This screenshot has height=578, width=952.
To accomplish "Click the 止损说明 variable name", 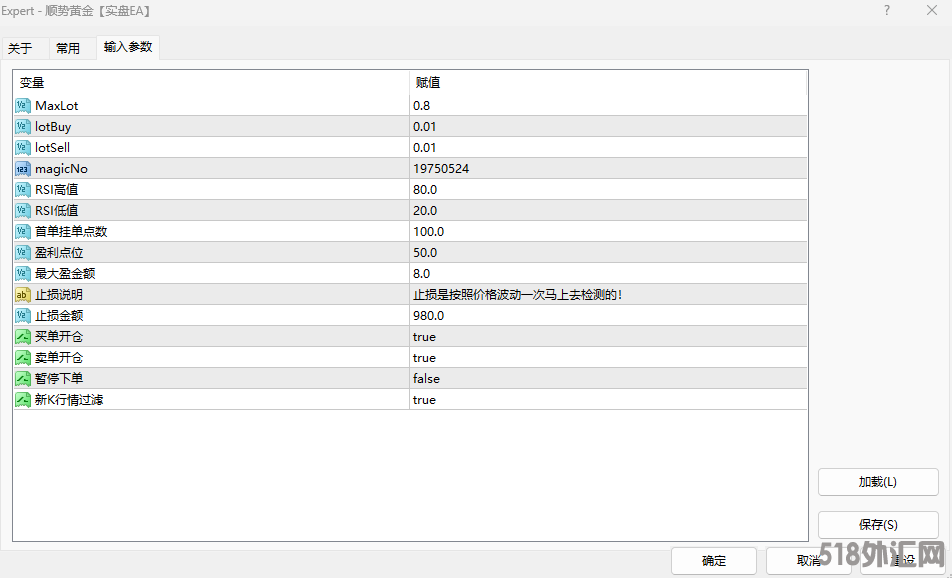I will pyautogui.click(x=59, y=294).
